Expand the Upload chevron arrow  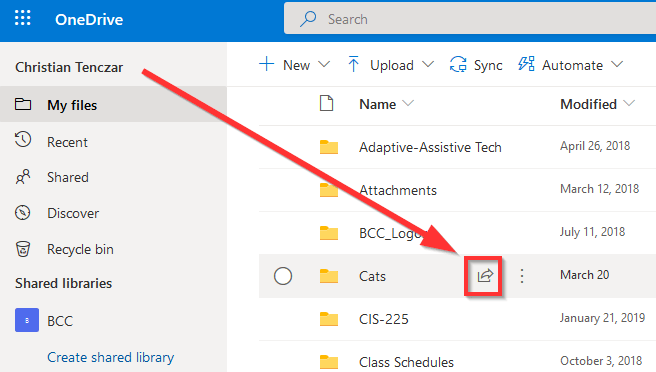[428, 64]
